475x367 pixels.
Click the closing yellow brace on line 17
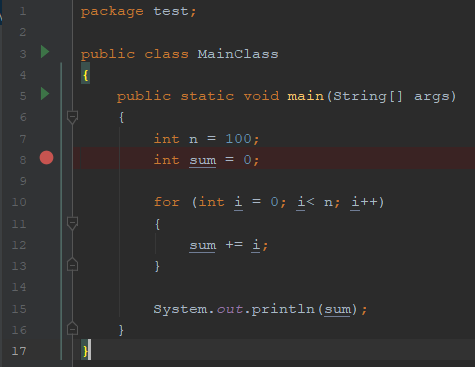tap(85, 351)
